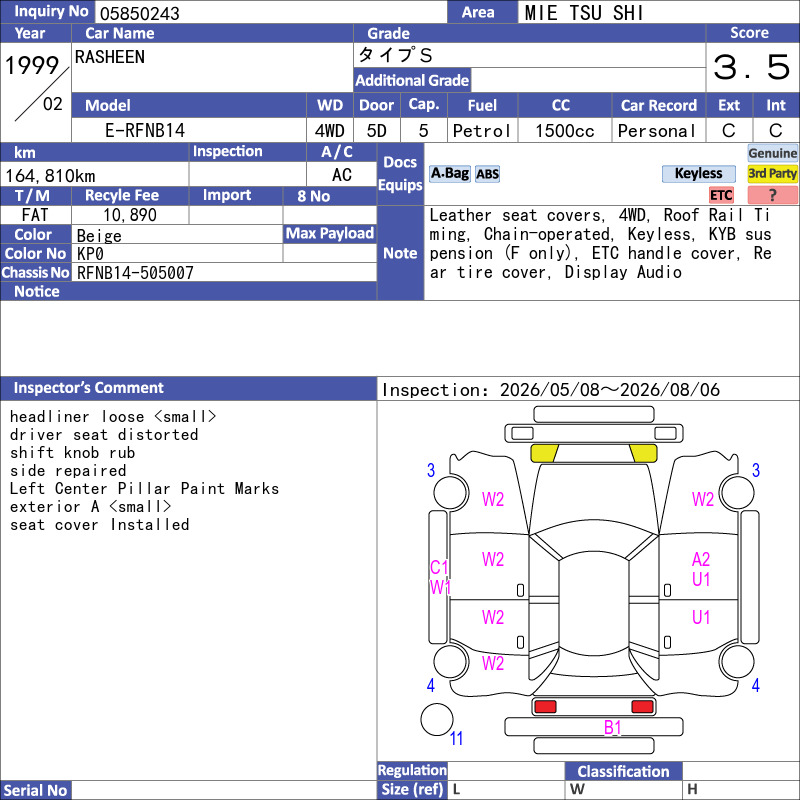Click the ABS equipment badge
Screen dimensions: 800x800
click(487, 174)
